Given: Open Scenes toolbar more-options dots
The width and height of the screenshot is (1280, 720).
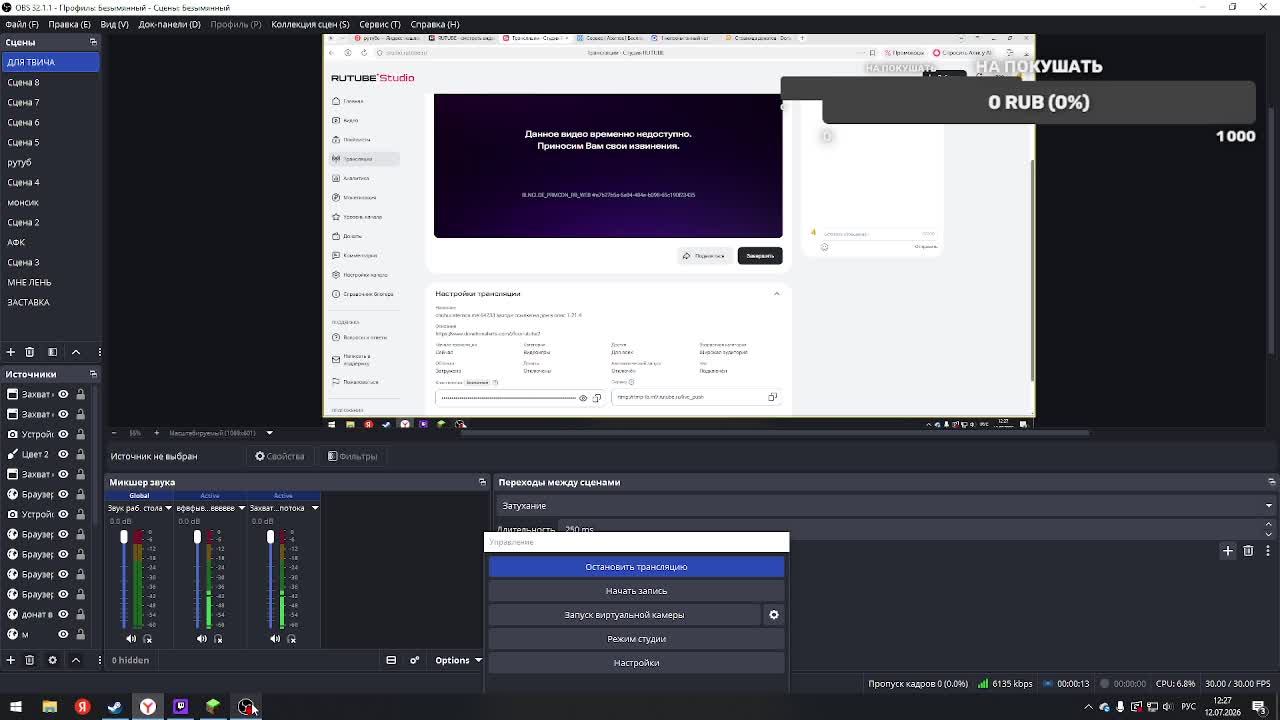Looking at the screenshot, I should click(x=99, y=352).
